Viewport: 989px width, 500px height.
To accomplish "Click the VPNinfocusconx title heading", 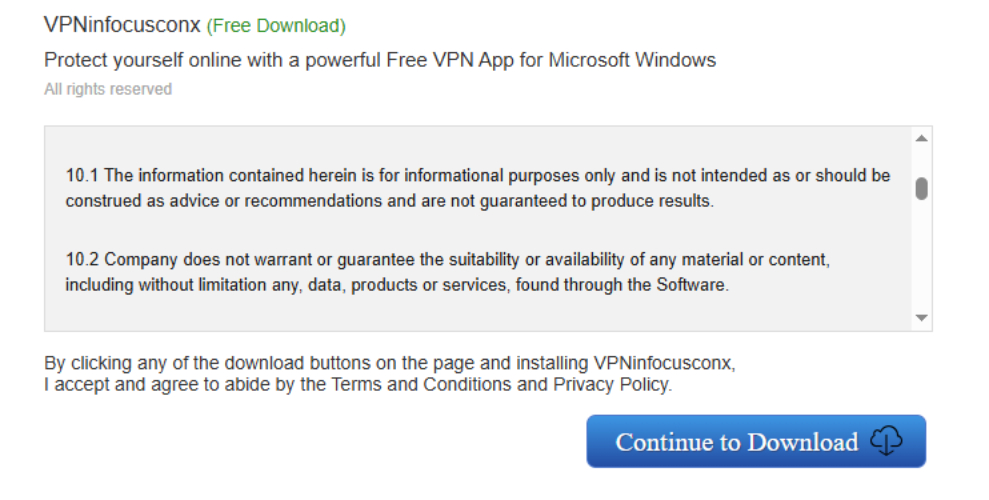I will (x=123, y=25).
